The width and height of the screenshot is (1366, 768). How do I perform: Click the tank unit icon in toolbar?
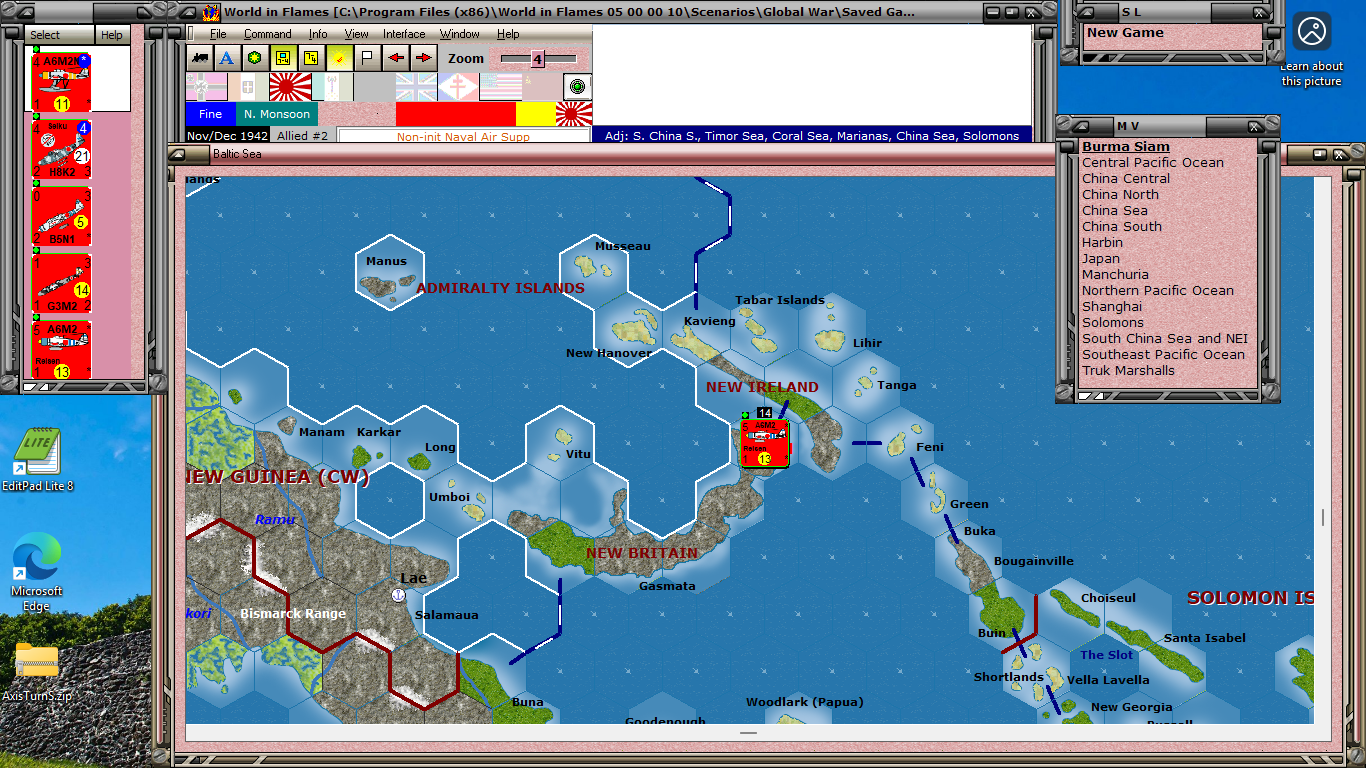coord(199,58)
